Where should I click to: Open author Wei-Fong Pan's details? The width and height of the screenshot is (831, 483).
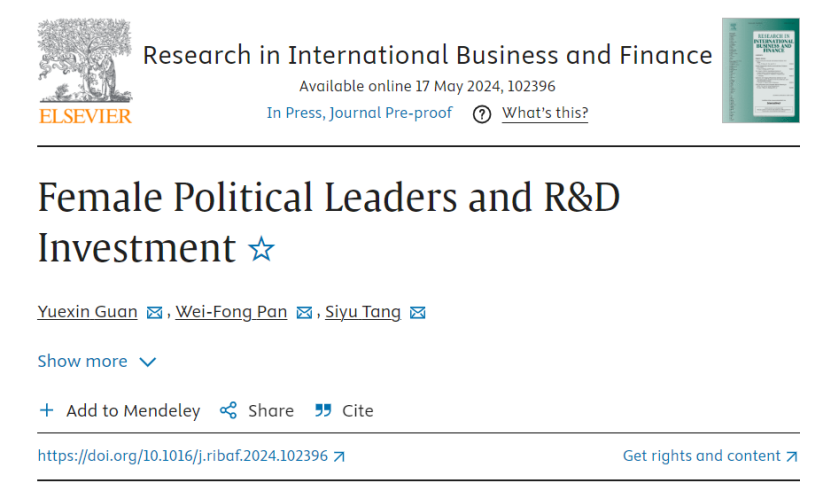point(231,312)
